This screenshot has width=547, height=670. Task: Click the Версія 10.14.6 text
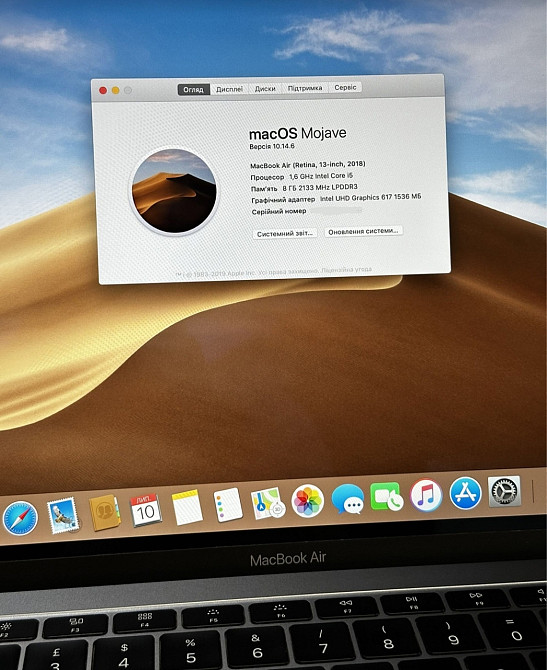(x=272, y=146)
